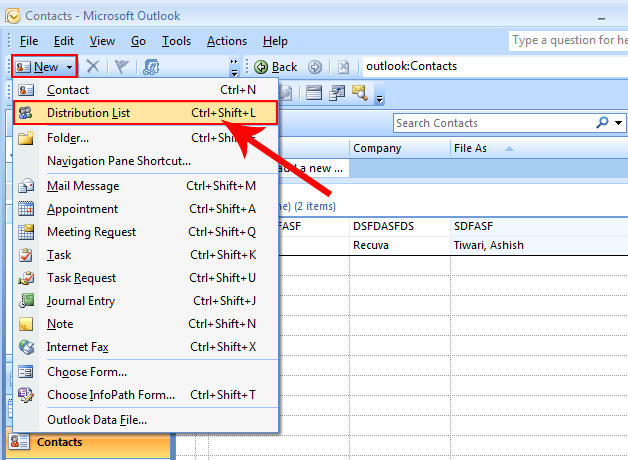The height and width of the screenshot is (460, 628).
Task: Click the New contact button
Action: (38, 66)
